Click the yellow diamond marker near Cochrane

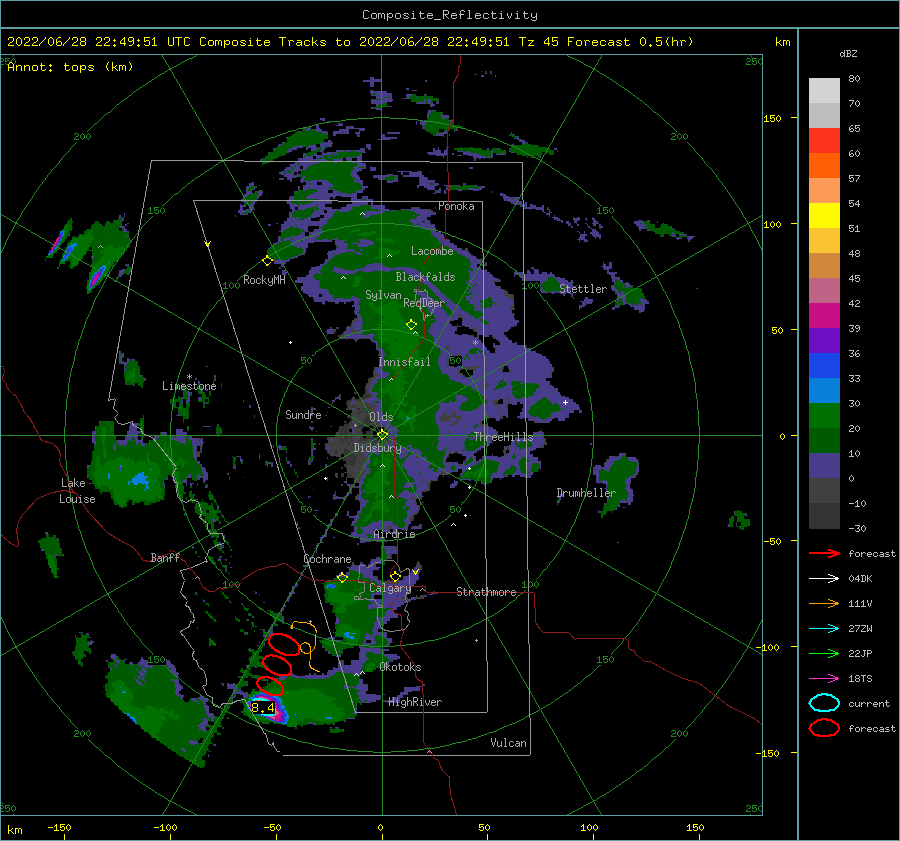[x=342, y=577]
